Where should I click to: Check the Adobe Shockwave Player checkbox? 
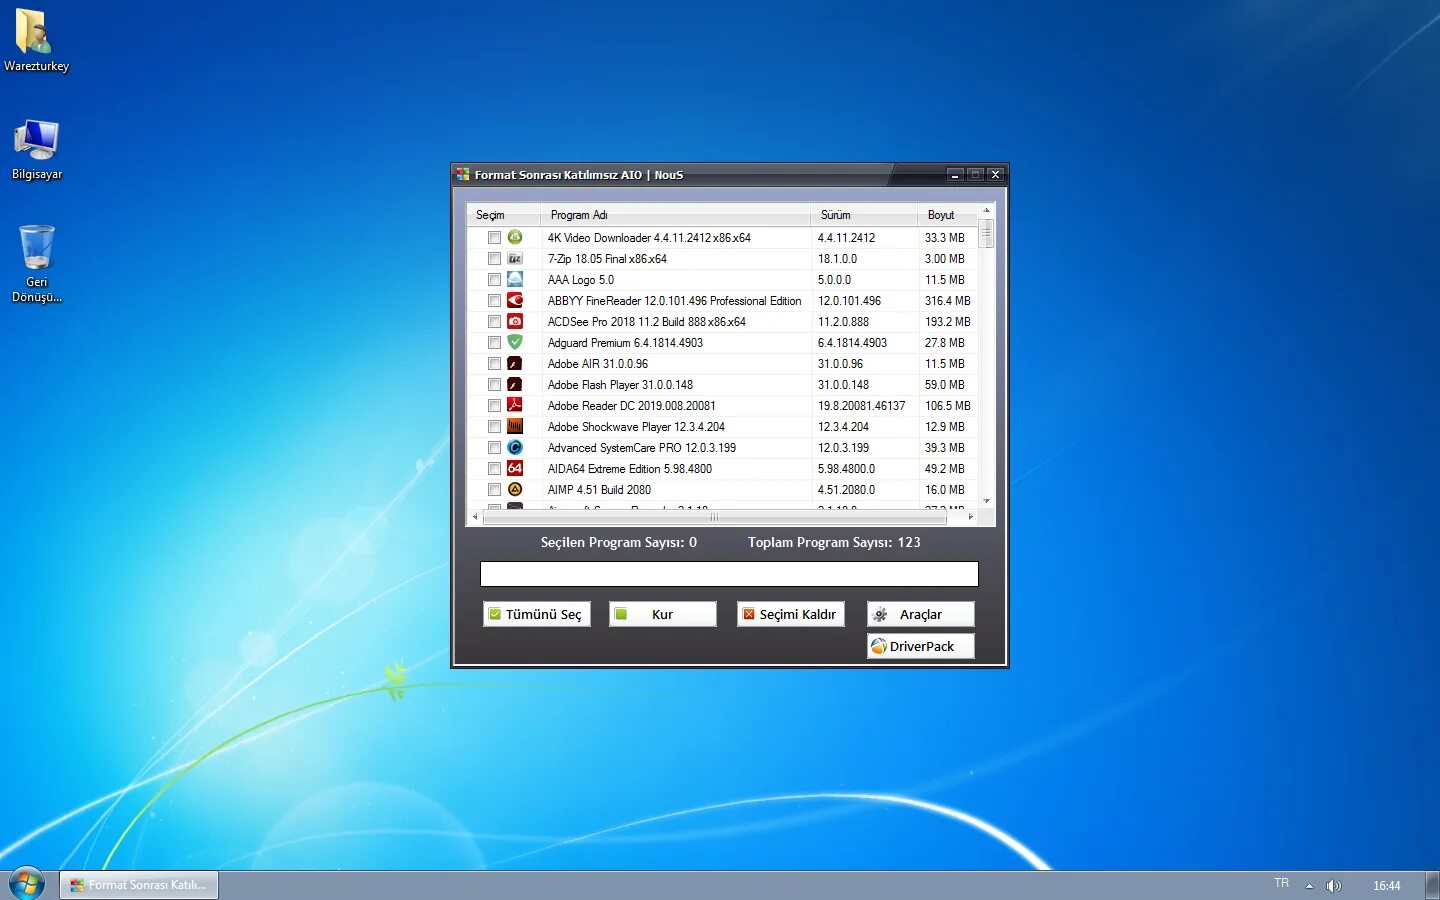pyautogui.click(x=494, y=427)
